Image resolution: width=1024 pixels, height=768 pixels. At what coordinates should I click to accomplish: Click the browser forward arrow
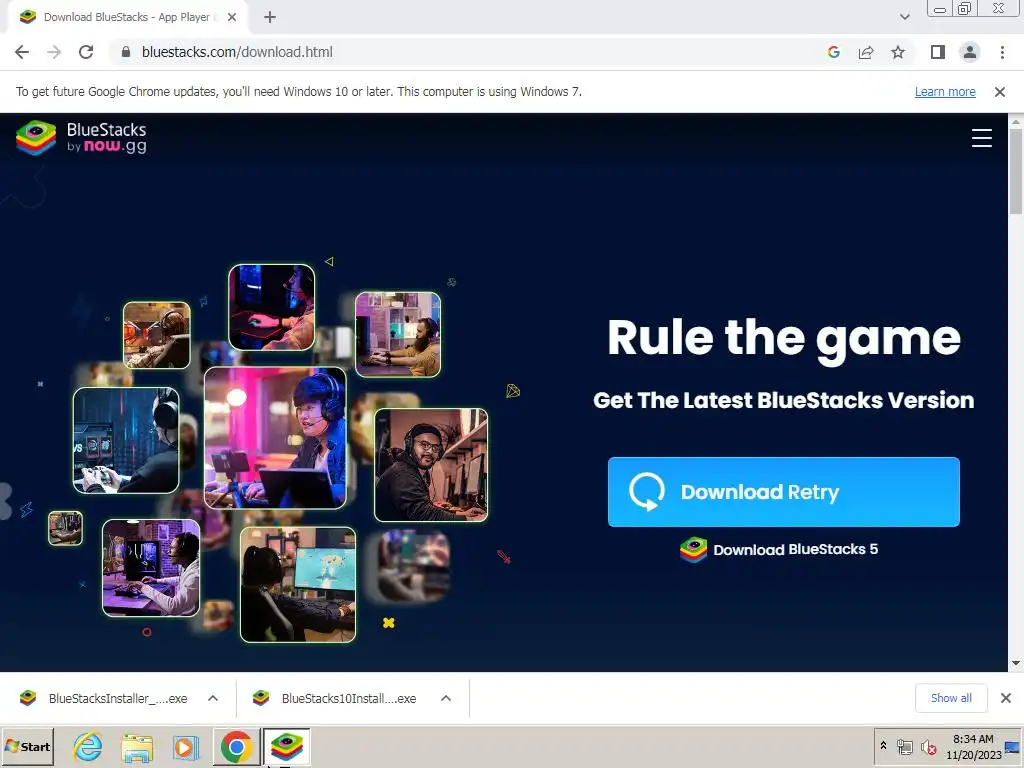click(54, 52)
